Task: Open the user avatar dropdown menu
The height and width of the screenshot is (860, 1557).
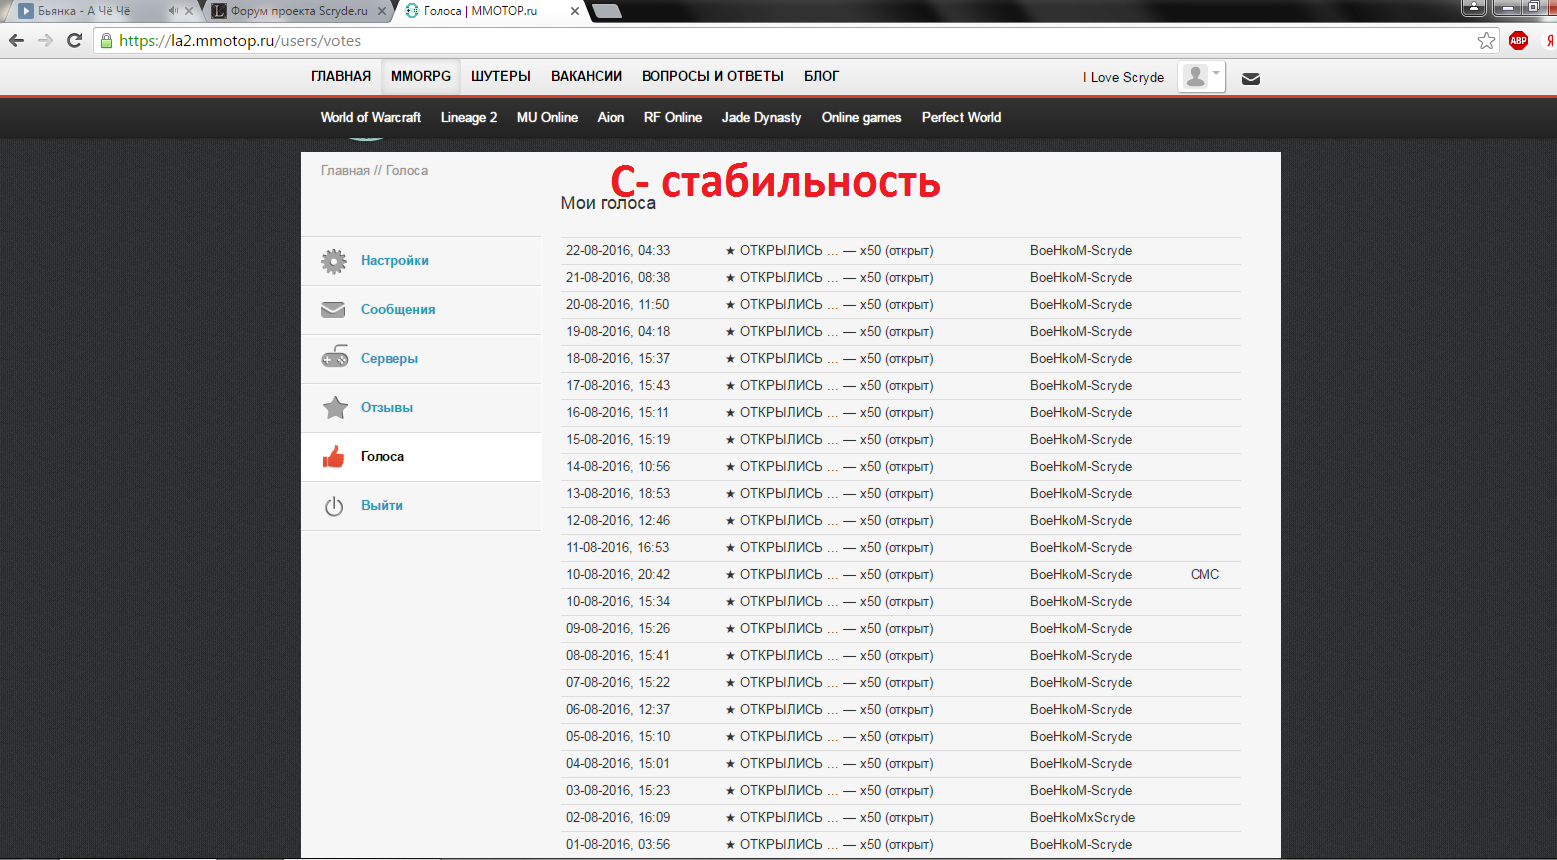Action: pyautogui.click(x=1201, y=77)
